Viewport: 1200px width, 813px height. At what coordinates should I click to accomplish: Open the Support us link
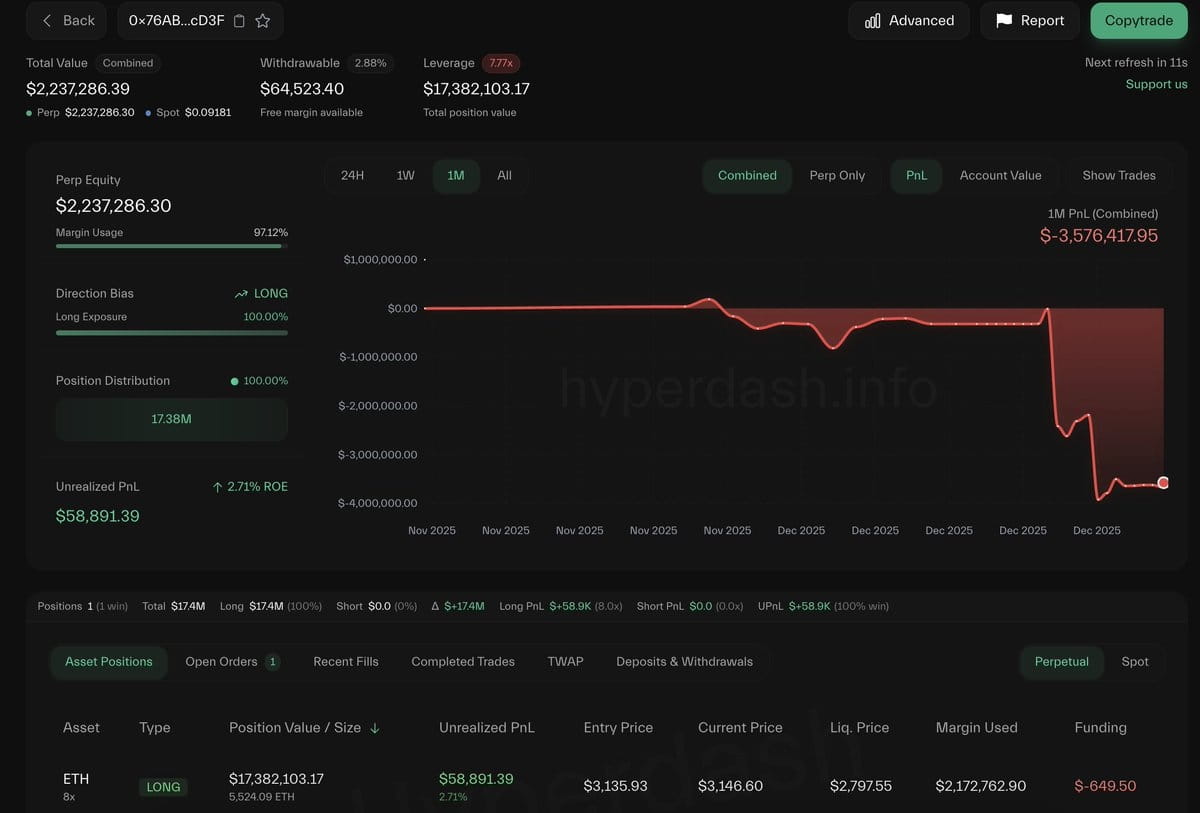(1156, 84)
